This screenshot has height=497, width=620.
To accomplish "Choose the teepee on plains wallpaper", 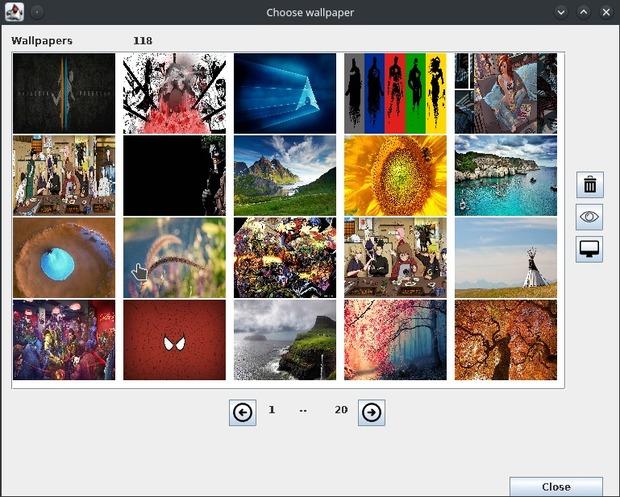I will pyautogui.click(x=505, y=258).
